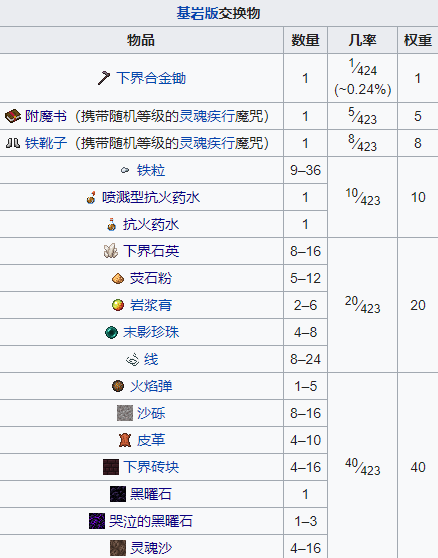Click the glowstone dust icon
438x558 pixels.
pyautogui.click(x=118, y=278)
